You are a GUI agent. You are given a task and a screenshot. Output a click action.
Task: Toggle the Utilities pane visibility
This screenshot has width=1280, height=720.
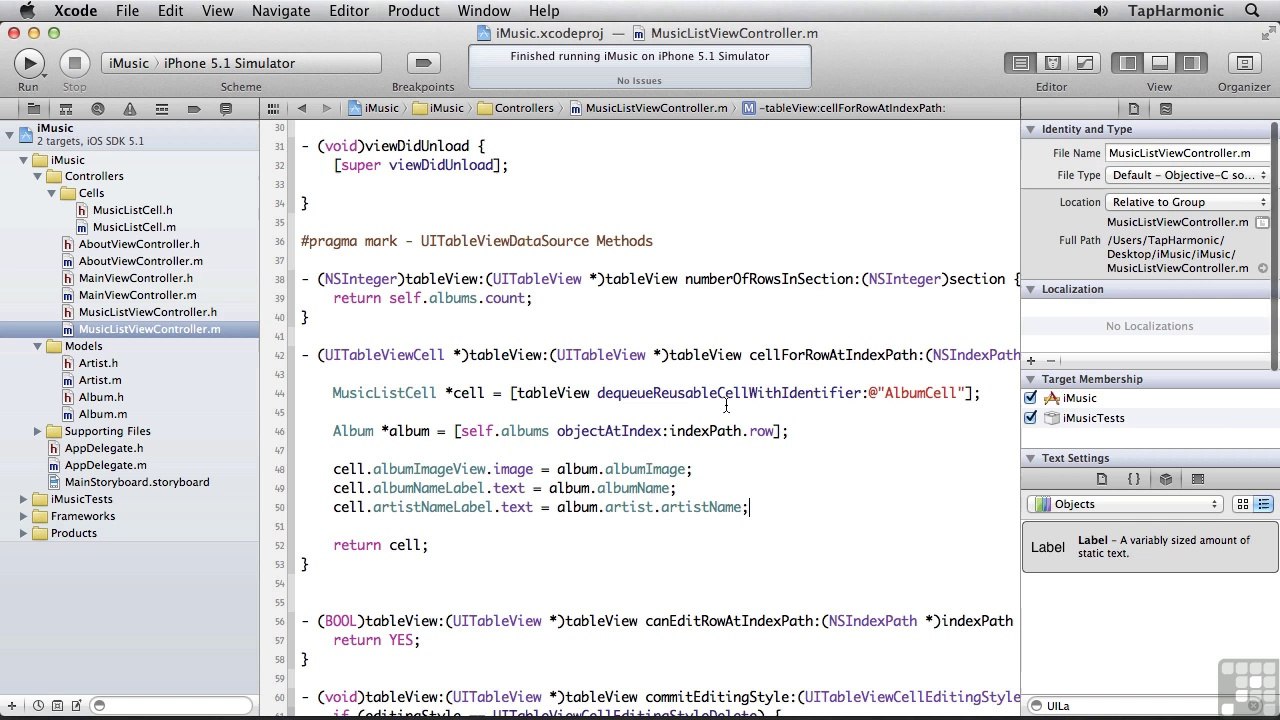pos(1191,63)
